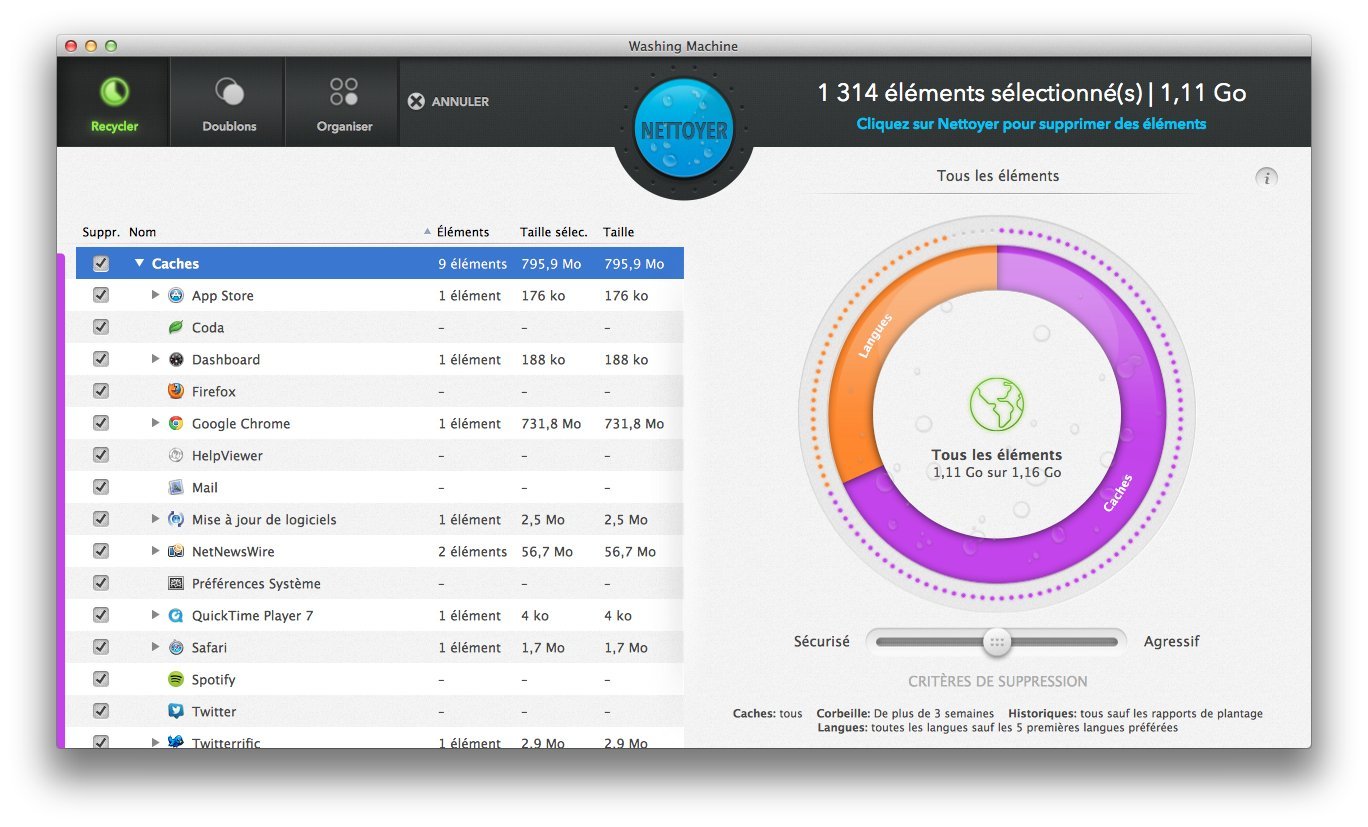
Task: Click the Cliquez sur Nettoyer hint text
Action: coord(1032,124)
